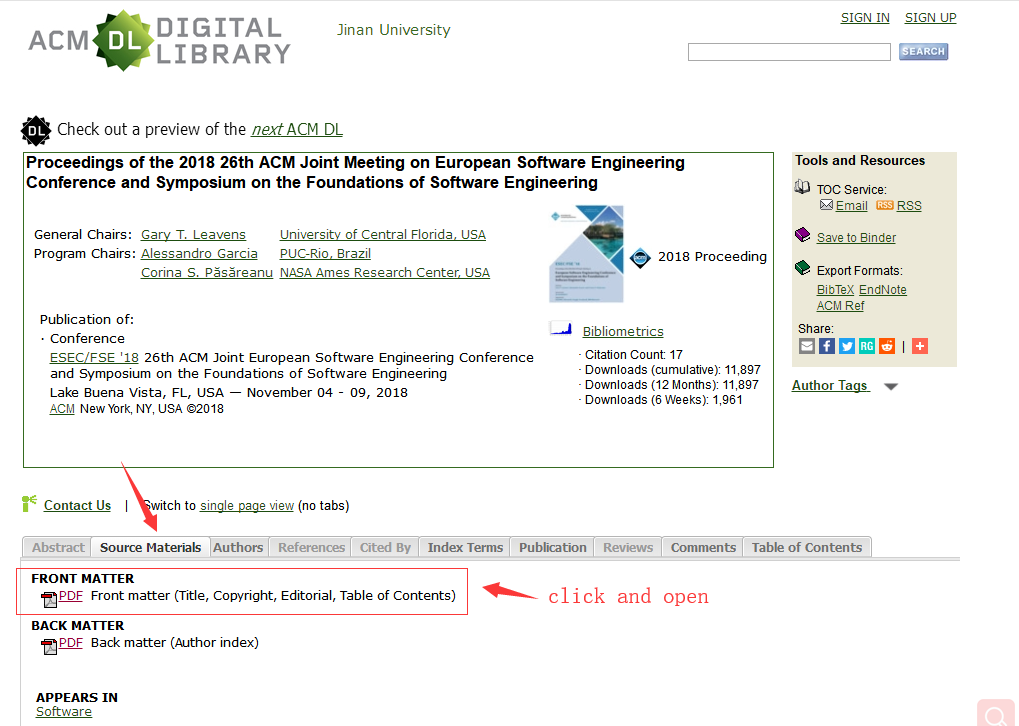Click the Downloads (6 Weeks): 1,961 text
The width and height of the screenshot is (1019, 726).
(664, 400)
